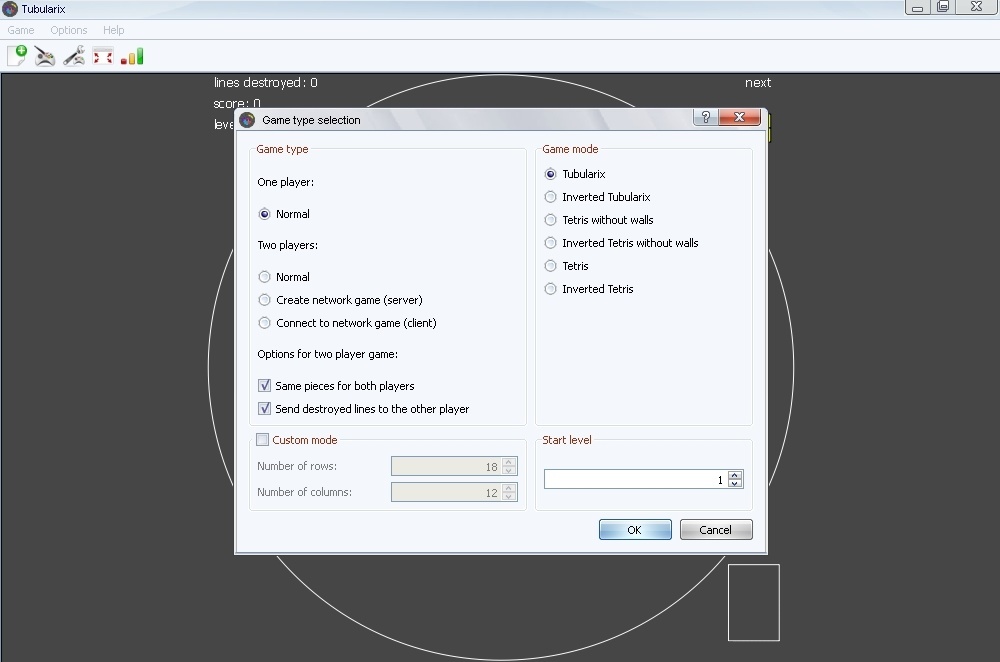The image size is (1000, 662).
Task: Increase Start level with up arrow
Action: point(735,475)
